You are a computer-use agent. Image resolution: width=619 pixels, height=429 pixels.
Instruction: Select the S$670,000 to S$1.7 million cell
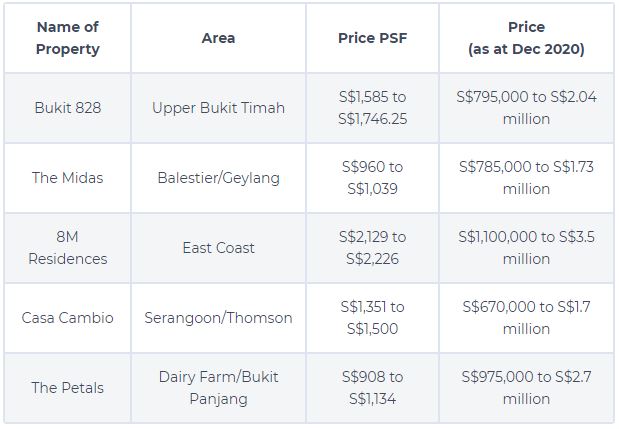coord(526,318)
